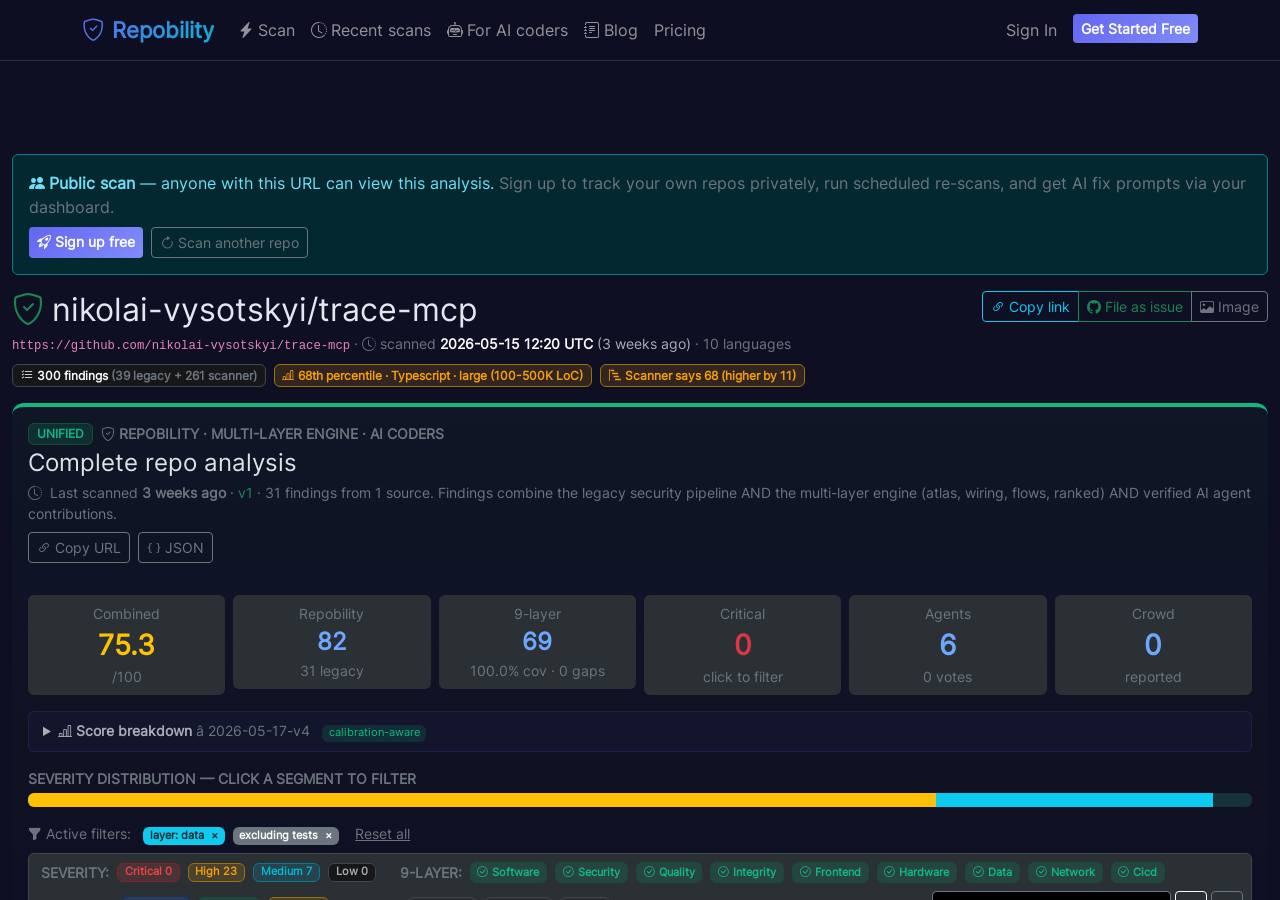Click the Image export button
This screenshot has width=1280, height=900.
tap(1229, 307)
